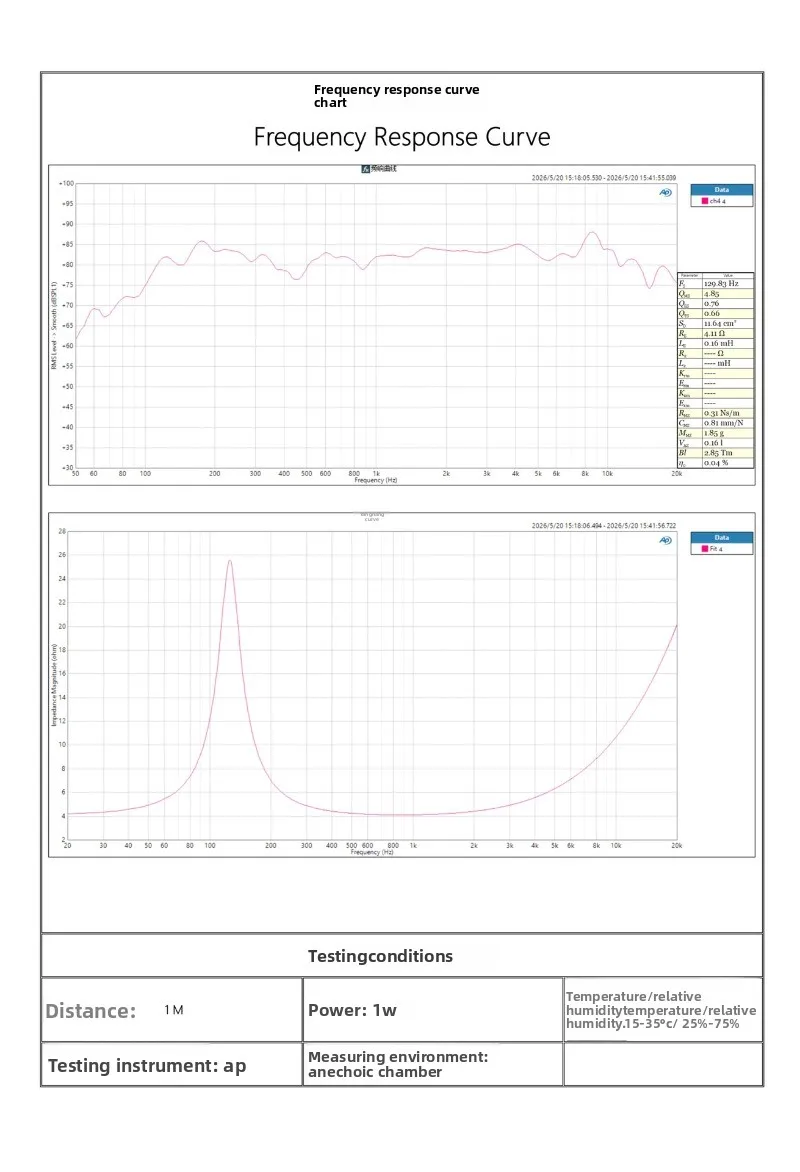Select the 4.11 Ω value row
Viewport: 800px width, 1172px height.
pyautogui.click(x=716, y=333)
